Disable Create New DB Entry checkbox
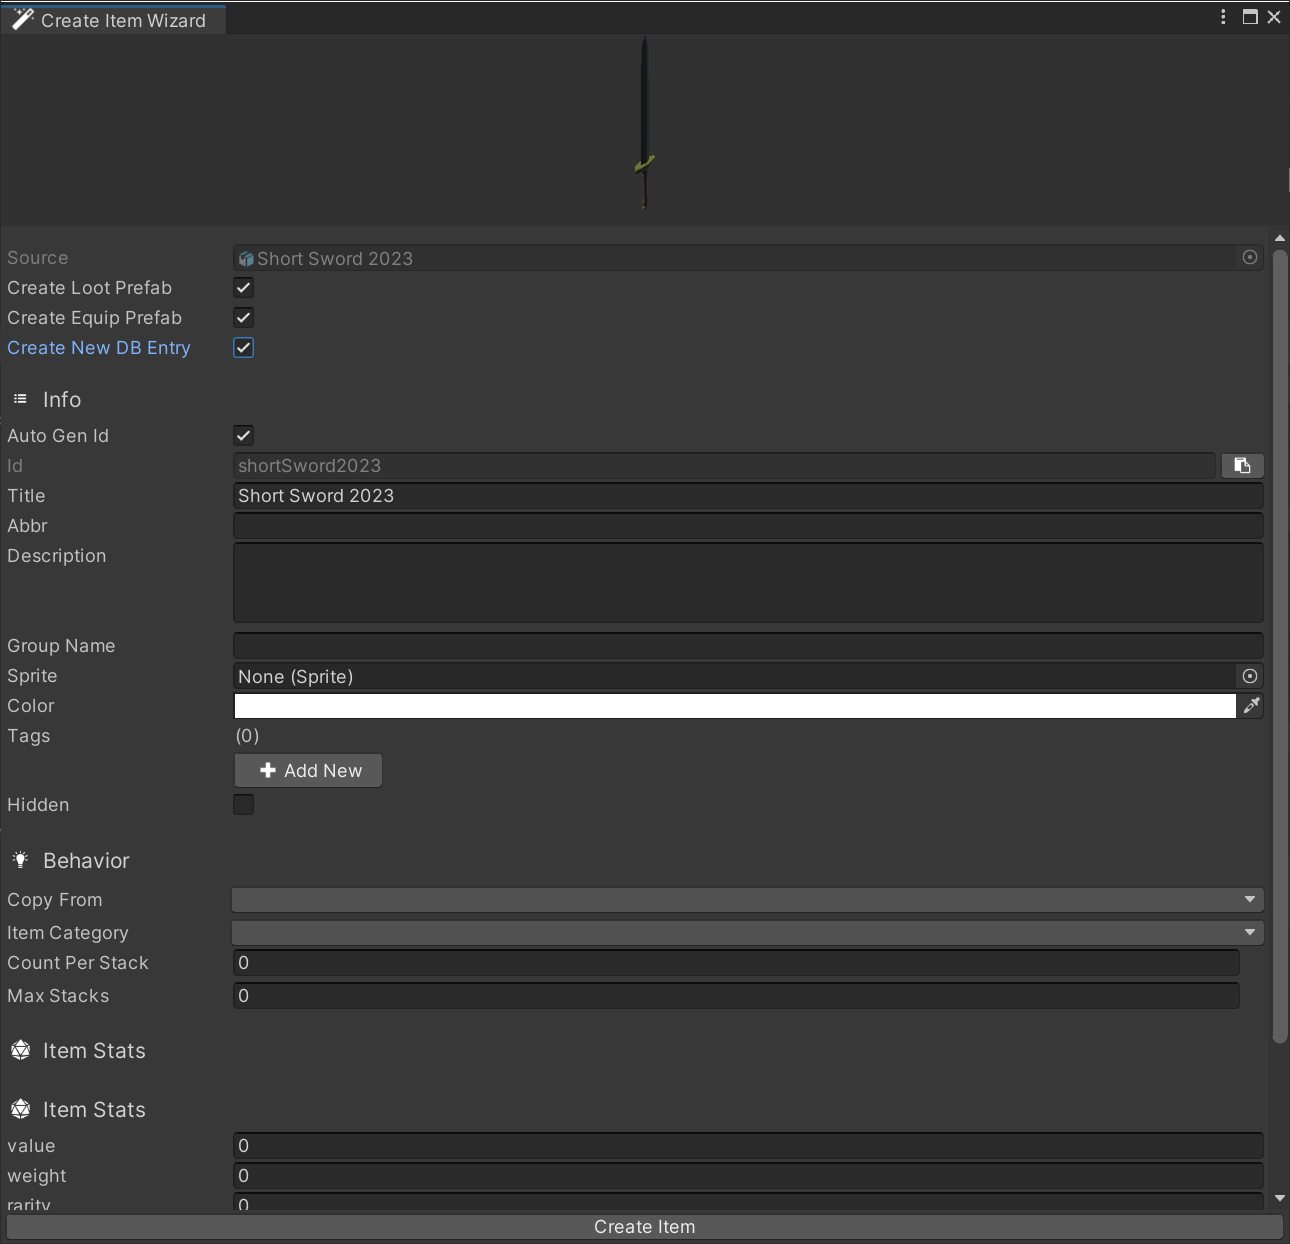The height and width of the screenshot is (1244, 1290). (x=243, y=348)
